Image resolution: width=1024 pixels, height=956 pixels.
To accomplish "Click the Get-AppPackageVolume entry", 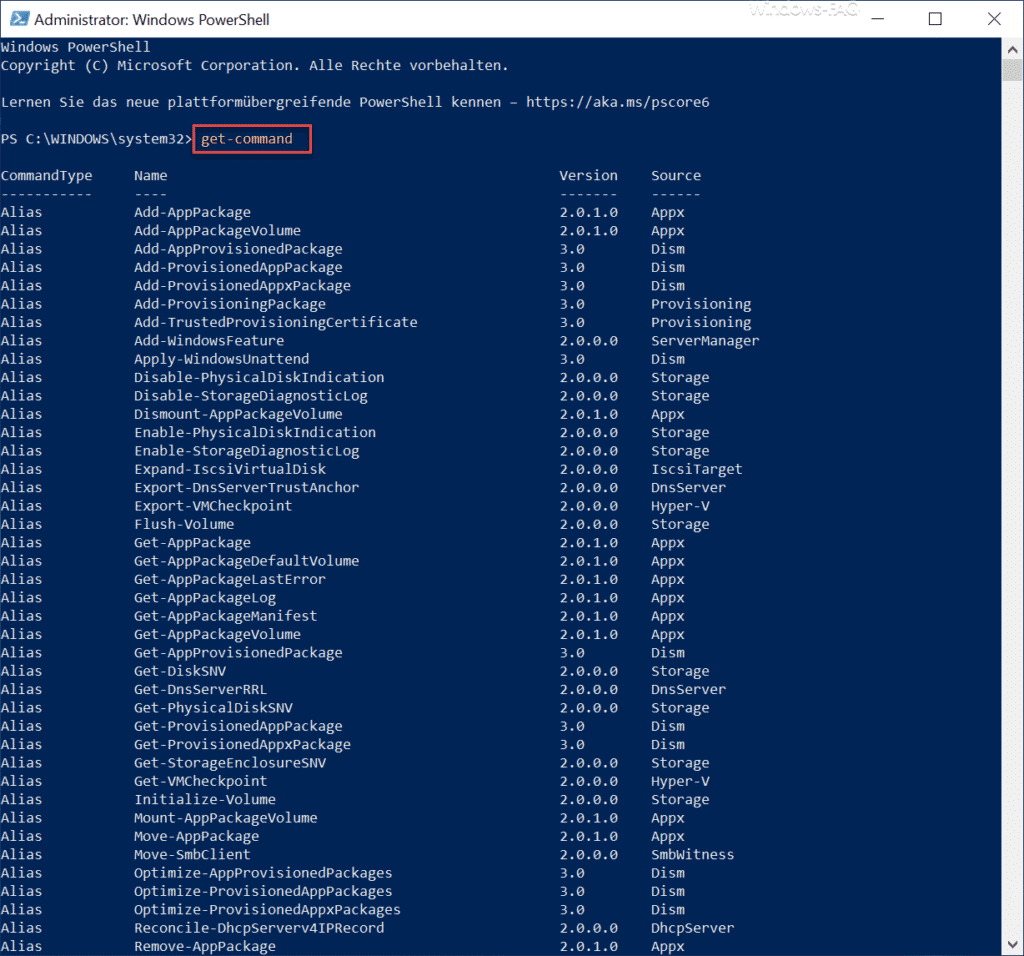I will point(217,634).
